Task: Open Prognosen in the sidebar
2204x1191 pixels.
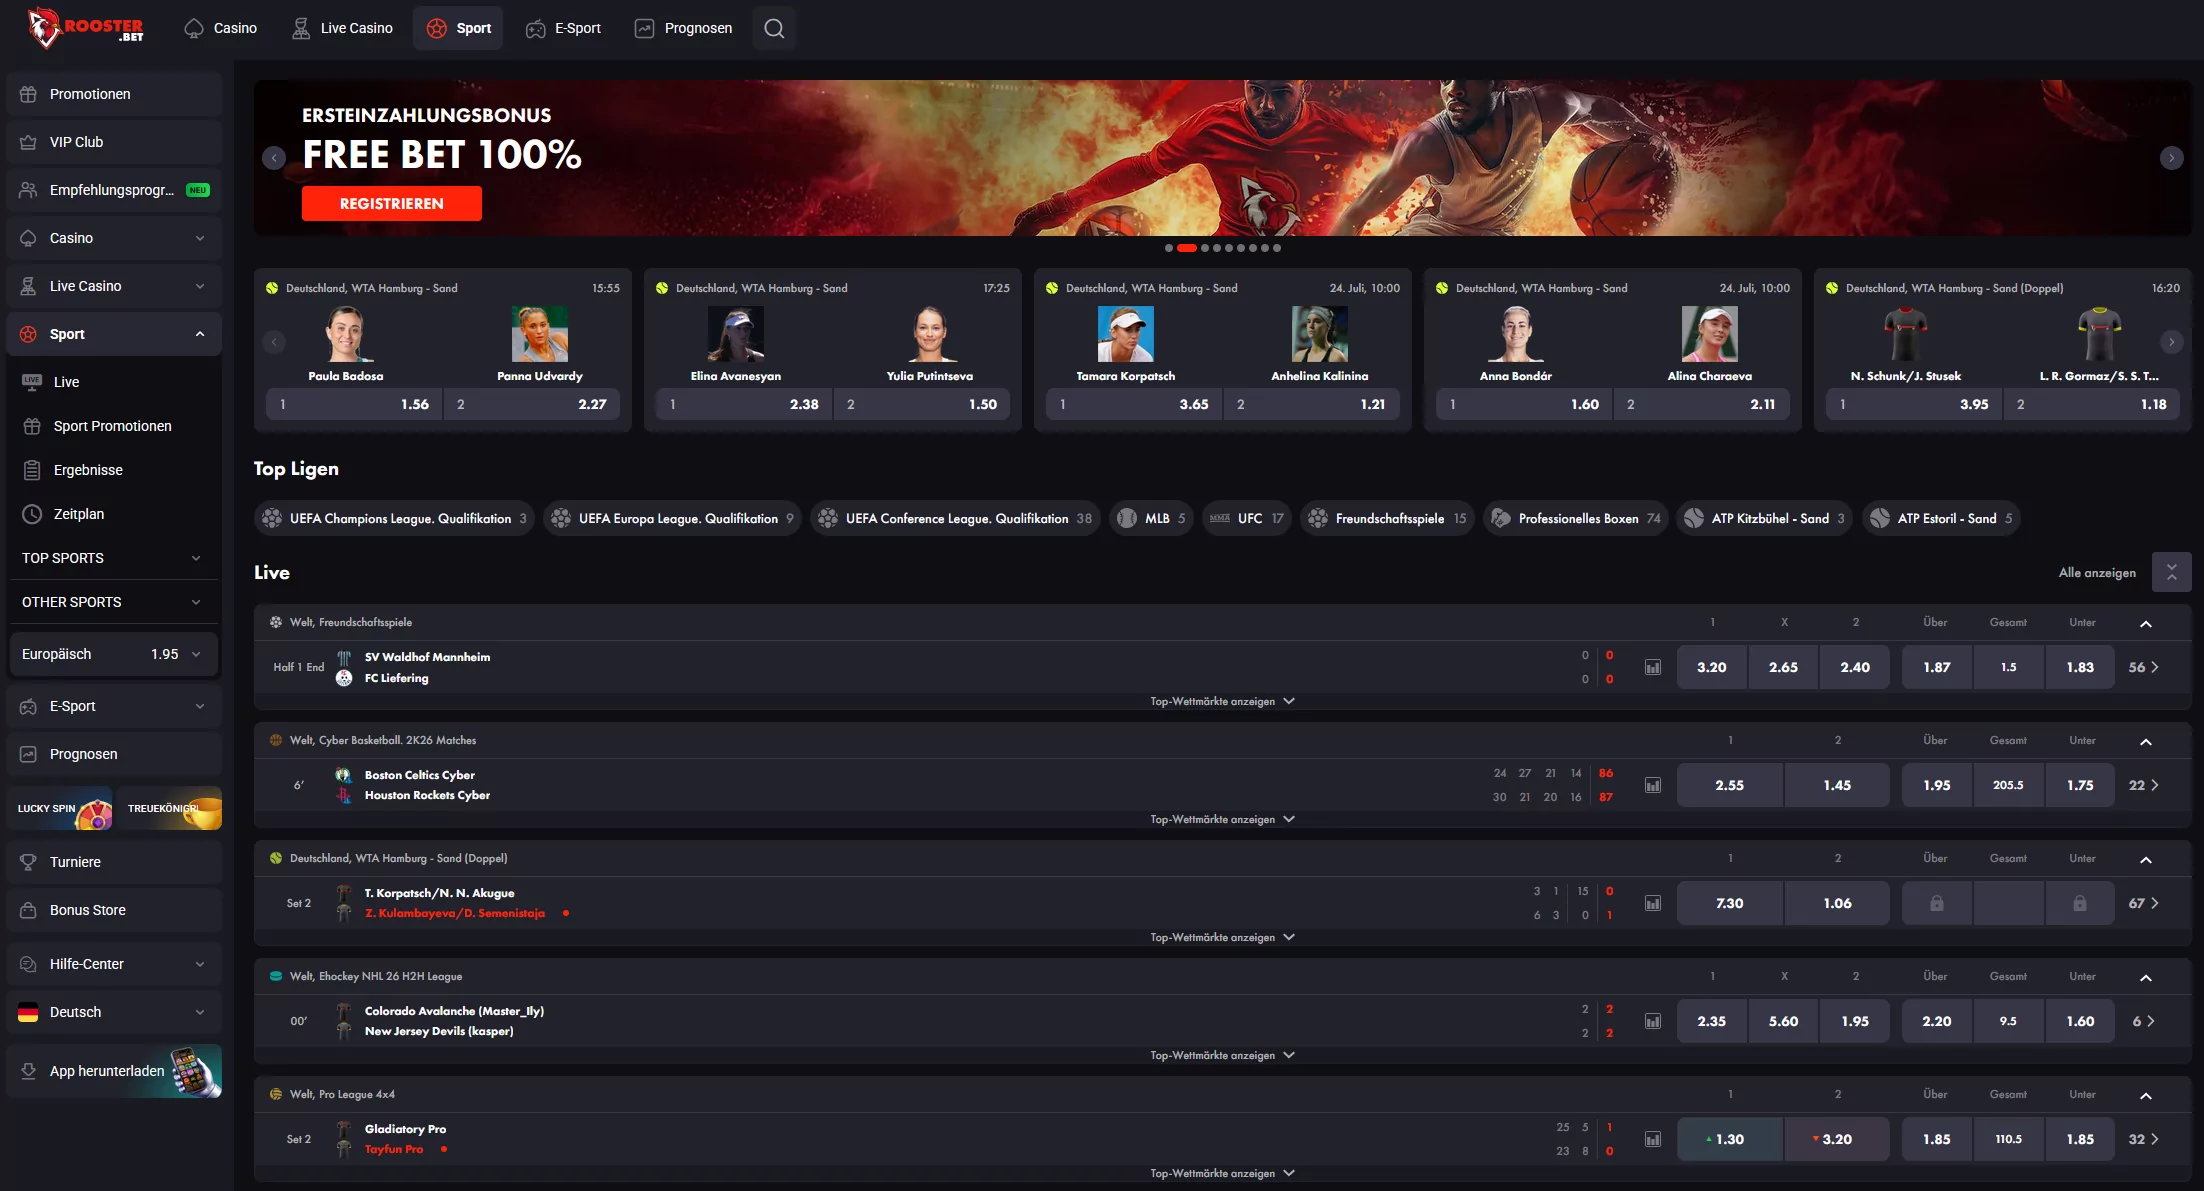Action: pyautogui.click(x=114, y=754)
